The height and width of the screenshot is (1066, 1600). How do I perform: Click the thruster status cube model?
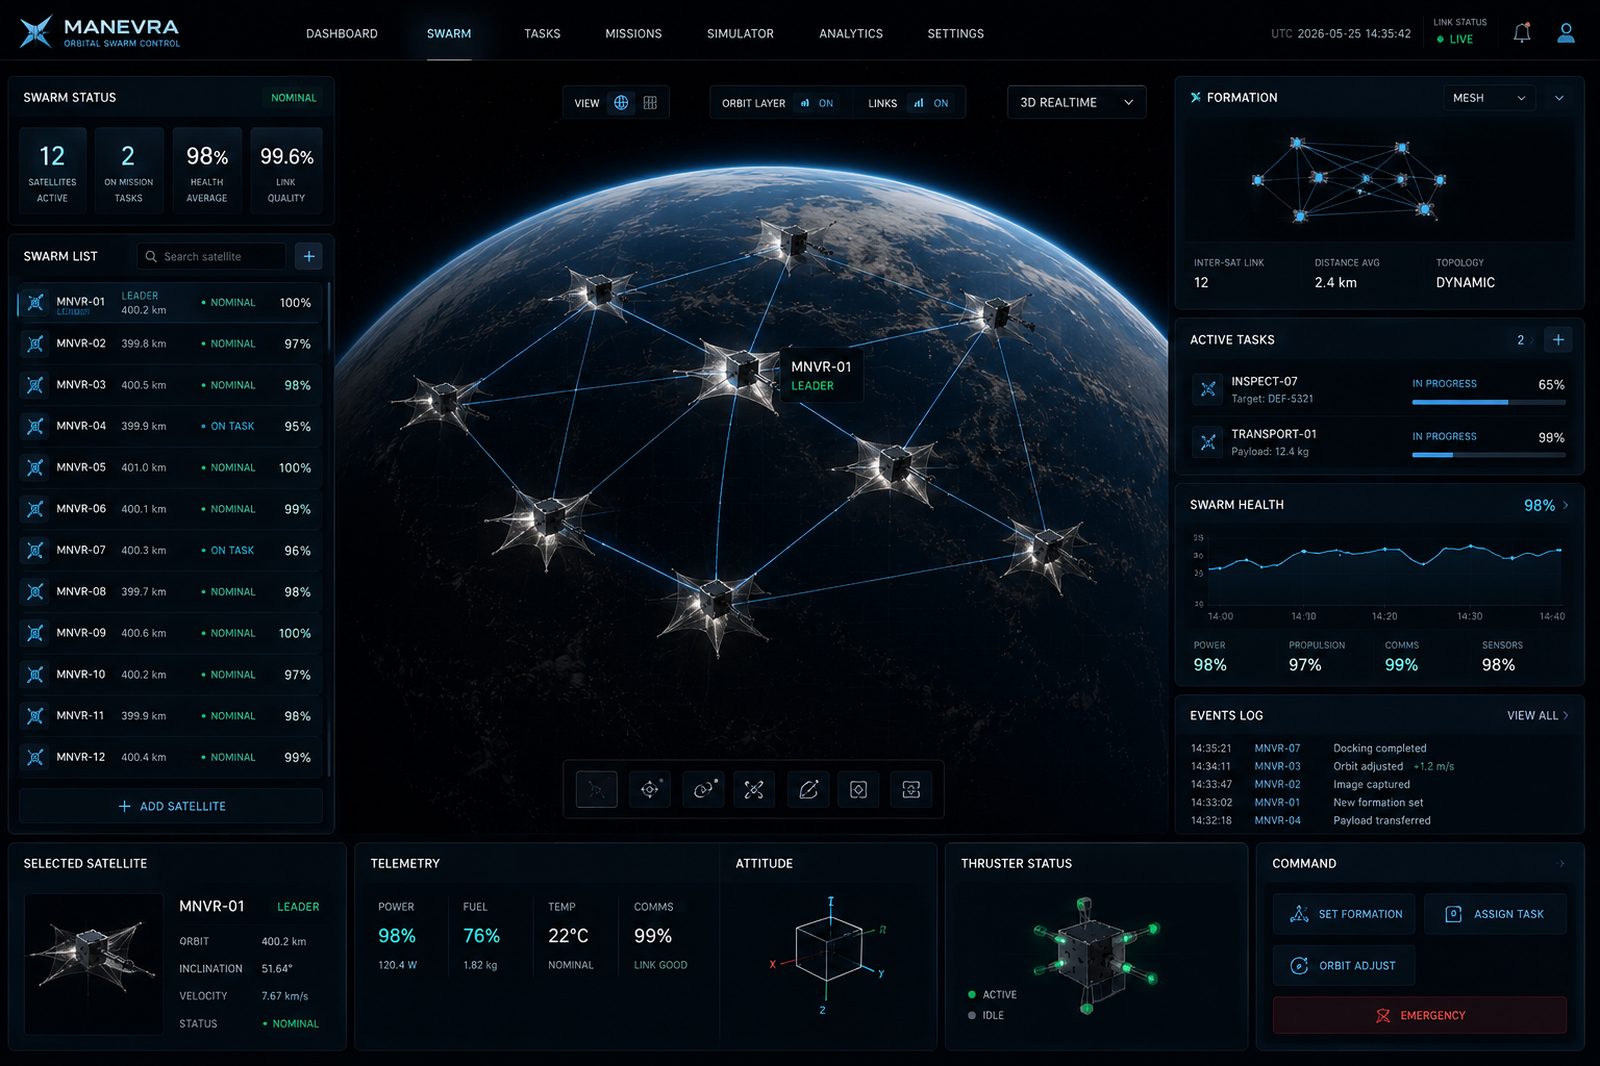[x=1095, y=955]
